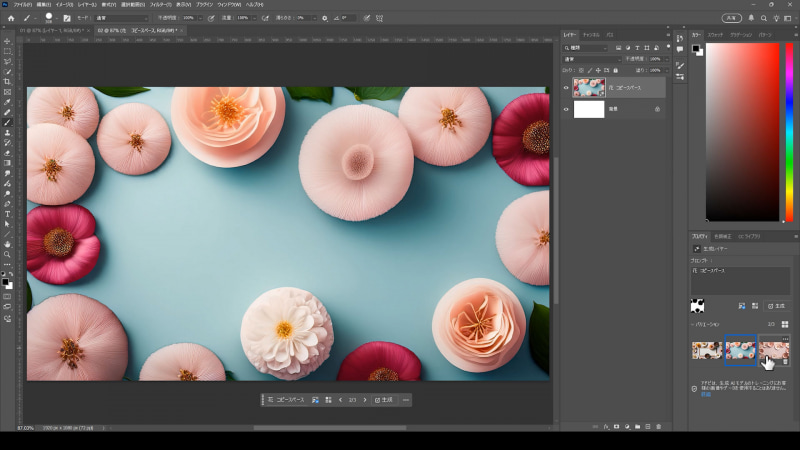The height and width of the screenshot is (450, 800).
Task: Open the フィルター menu
Action: (x=160, y=5)
